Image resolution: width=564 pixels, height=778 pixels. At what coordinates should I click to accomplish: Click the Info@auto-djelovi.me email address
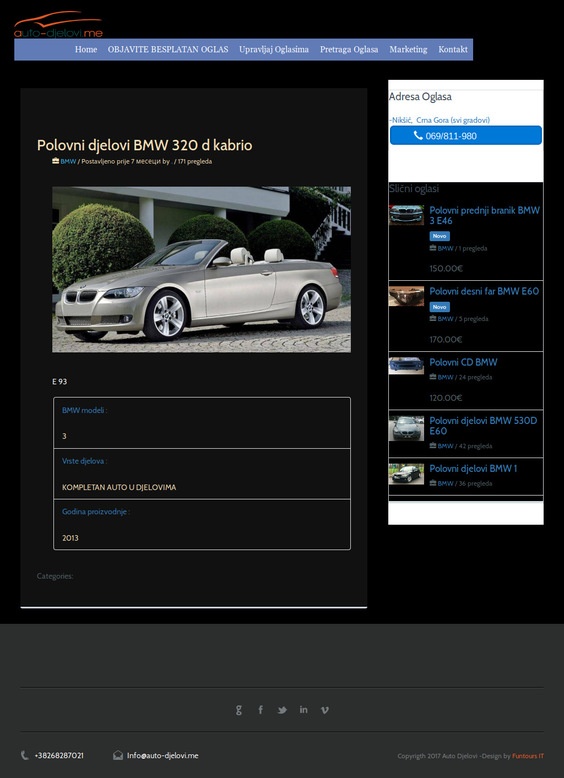pyautogui.click(x=162, y=756)
